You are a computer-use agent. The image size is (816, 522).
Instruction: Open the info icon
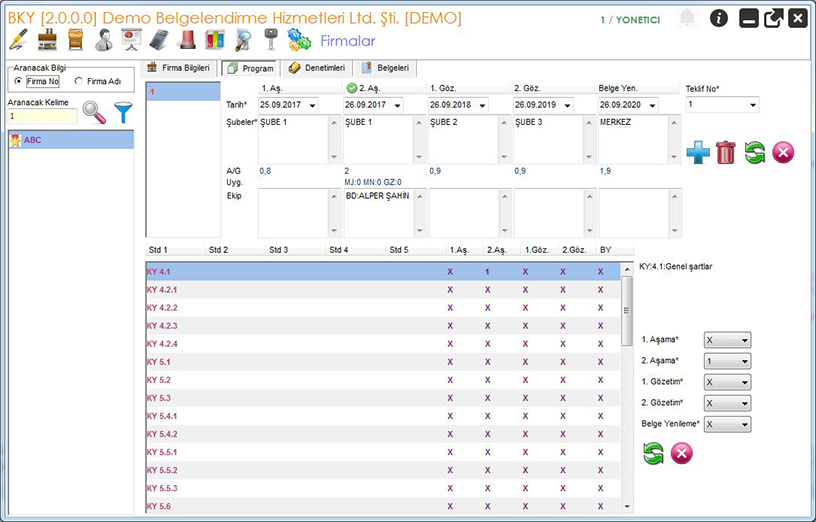[x=719, y=19]
